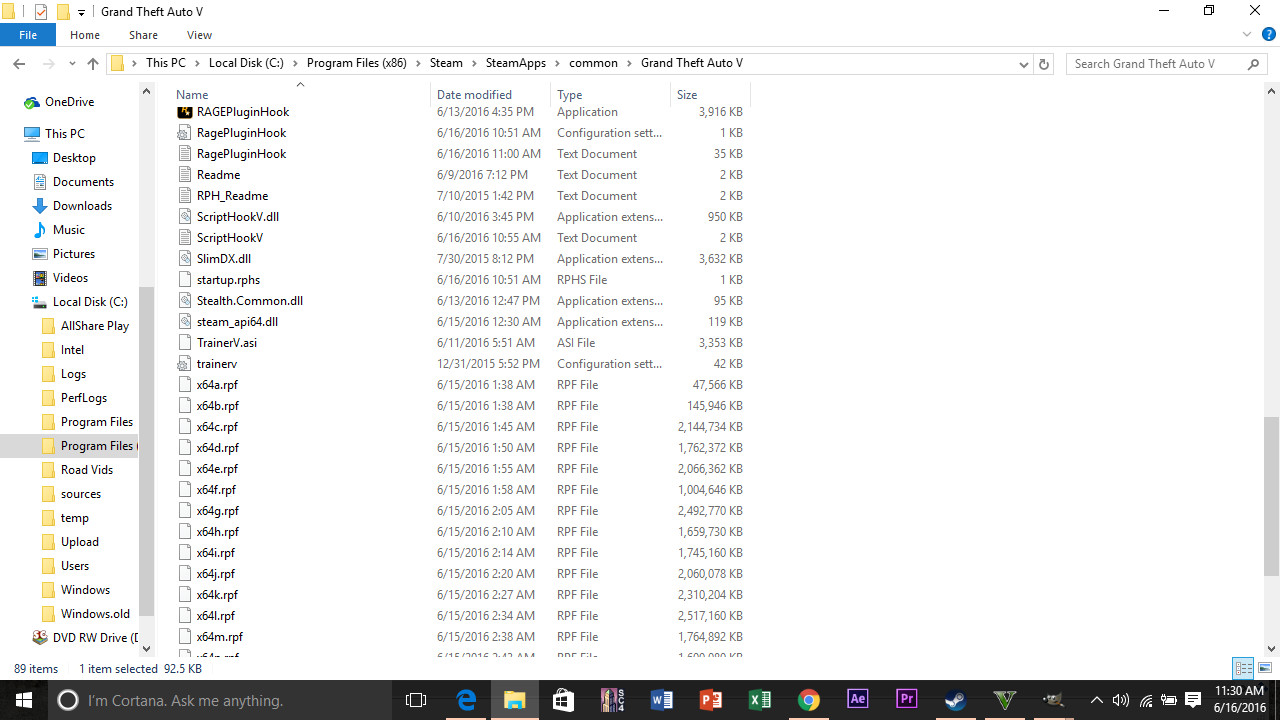Open the Customize Quick Access Toolbar dropdown
1280x720 pixels.
81,13
